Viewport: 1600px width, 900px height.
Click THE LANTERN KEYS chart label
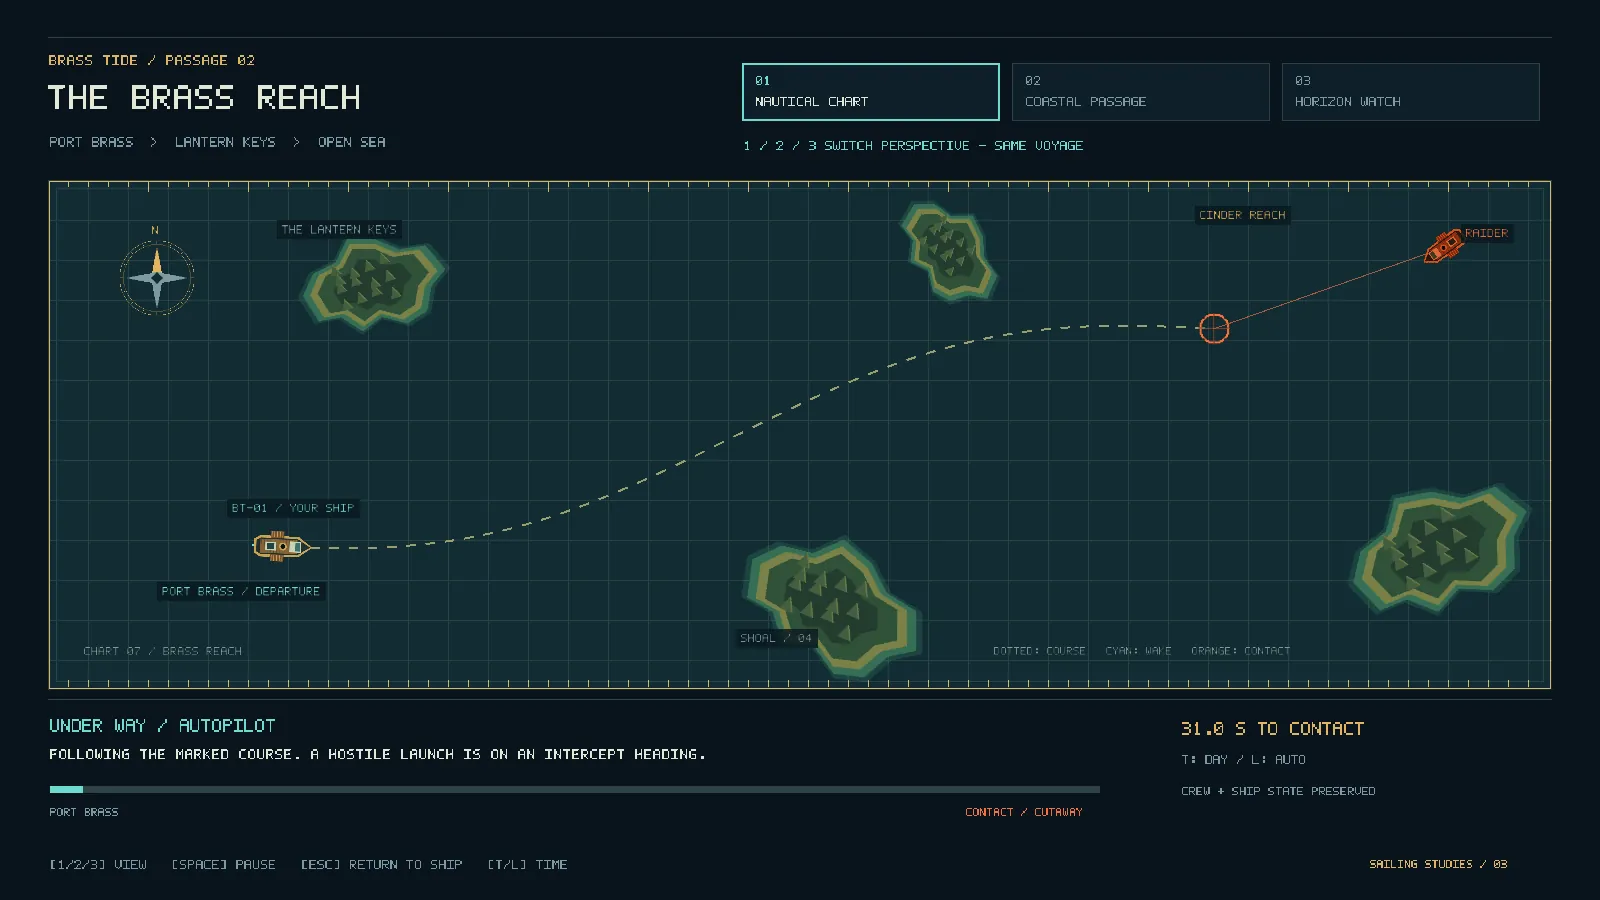tap(339, 229)
